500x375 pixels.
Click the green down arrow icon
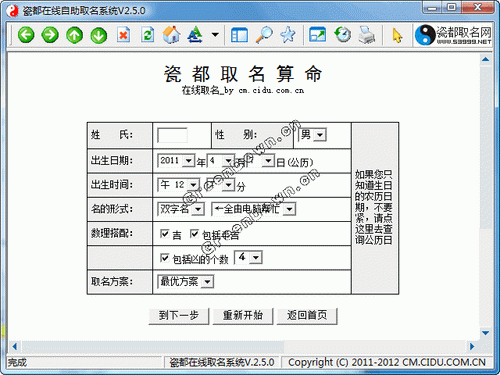tap(99, 35)
